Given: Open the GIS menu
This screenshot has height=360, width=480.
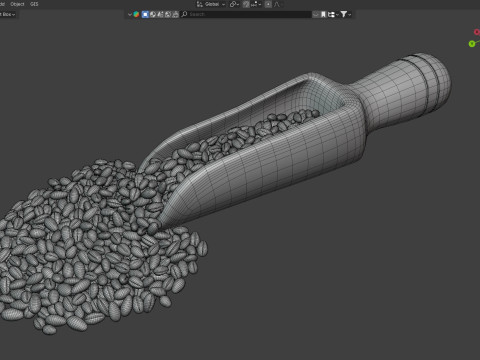Looking at the screenshot, I should 34,4.
